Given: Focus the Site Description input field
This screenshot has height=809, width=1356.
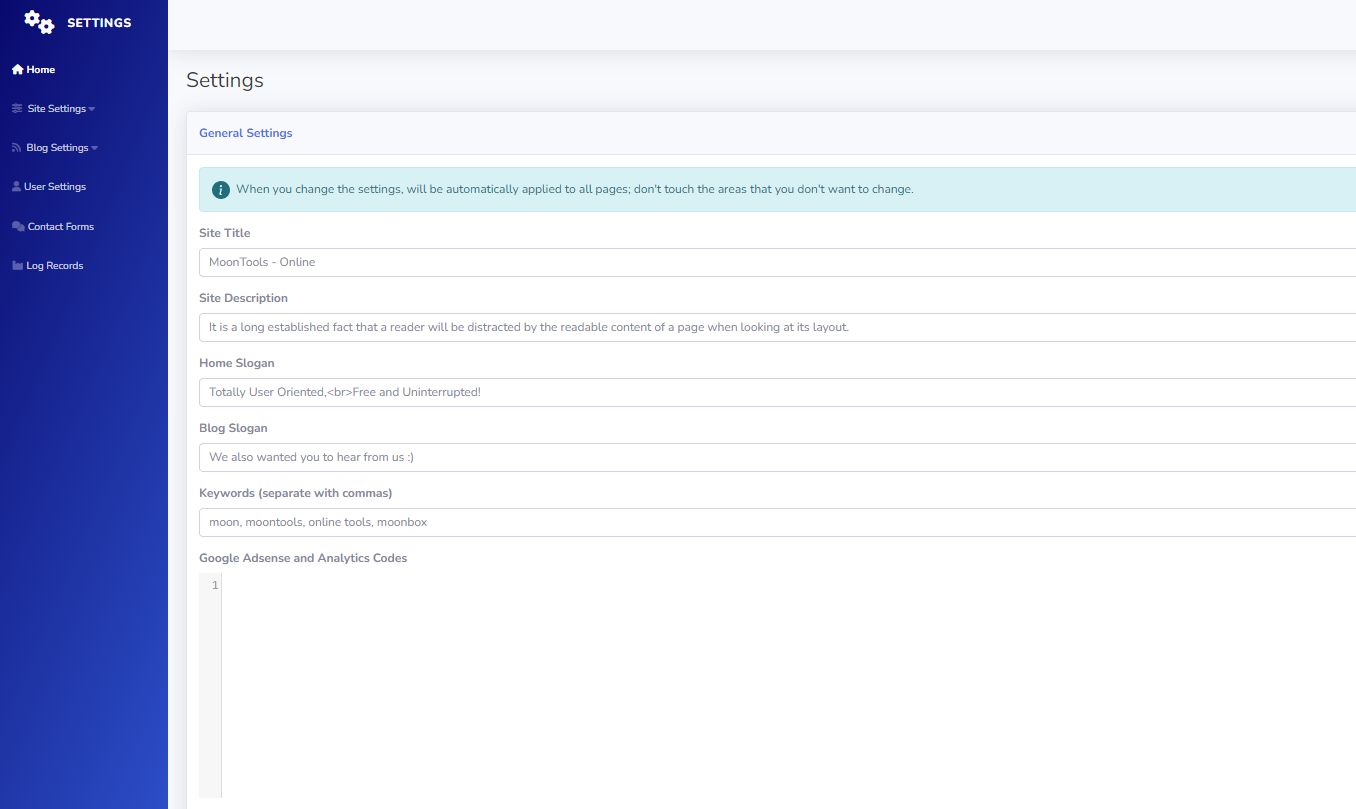Looking at the screenshot, I should [x=777, y=327].
